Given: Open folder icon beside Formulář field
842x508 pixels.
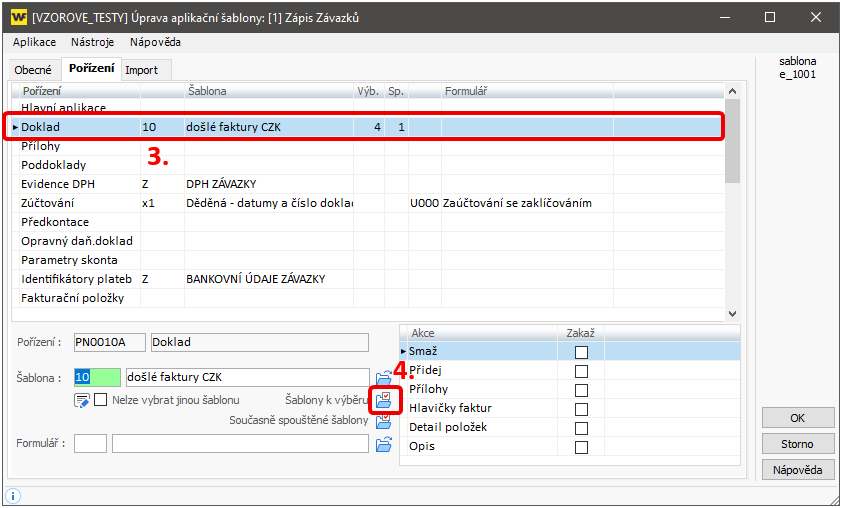Looking at the screenshot, I should [383, 444].
